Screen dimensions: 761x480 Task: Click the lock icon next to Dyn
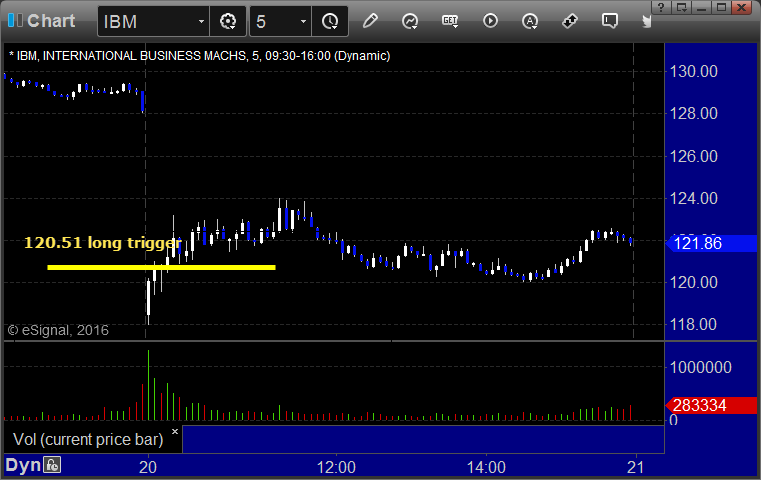[x=52, y=465]
